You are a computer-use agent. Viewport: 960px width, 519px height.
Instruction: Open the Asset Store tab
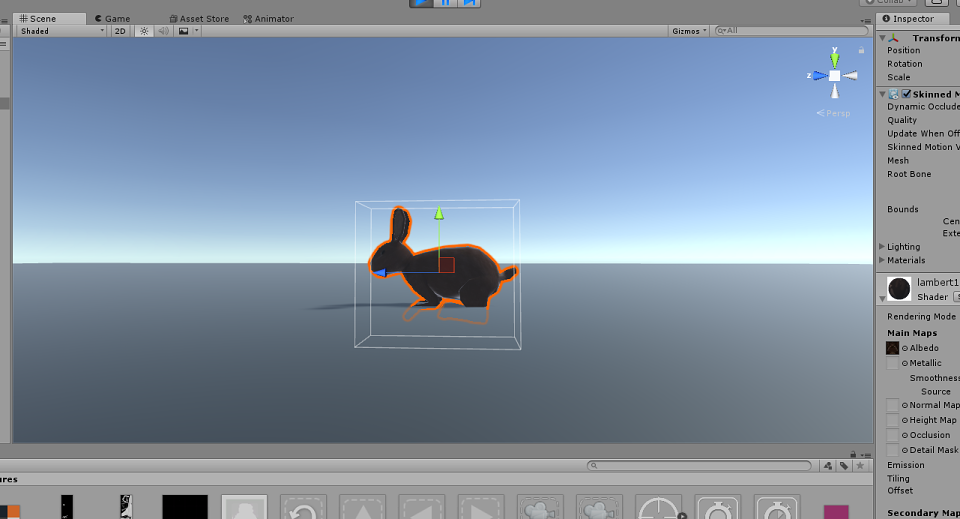click(199, 18)
